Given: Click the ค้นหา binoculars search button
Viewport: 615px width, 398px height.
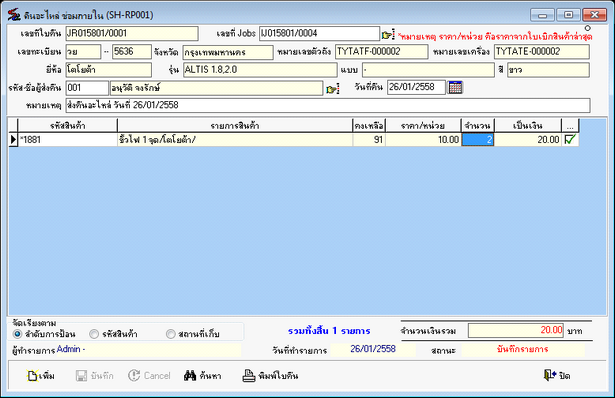Looking at the screenshot, I should (203, 376).
